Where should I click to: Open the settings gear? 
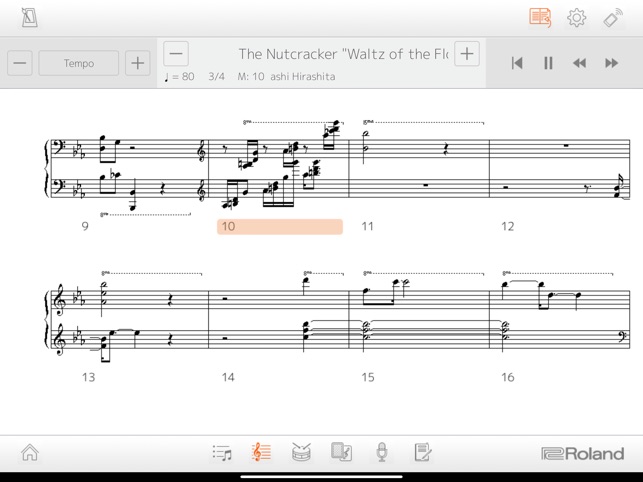[576, 18]
